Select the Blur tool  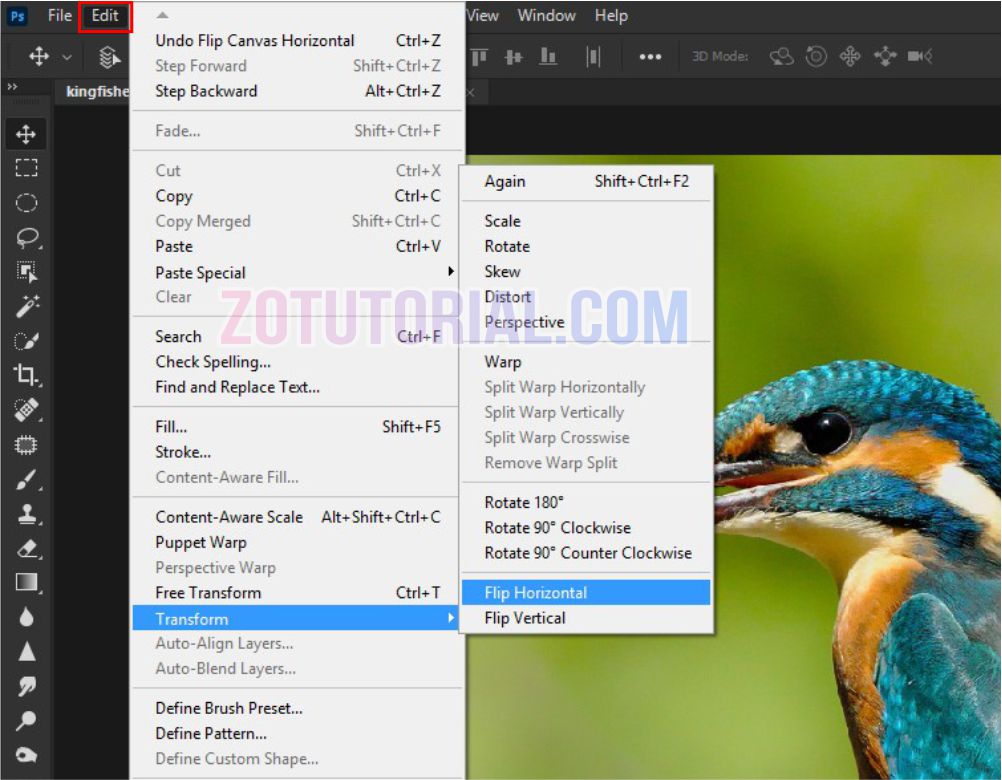click(27, 617)
